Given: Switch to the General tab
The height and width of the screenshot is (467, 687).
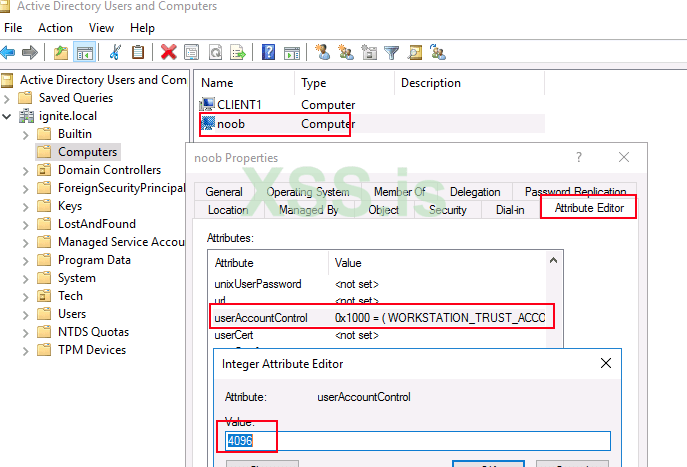Looking at the screenshot, I should [x=224, y=192].
